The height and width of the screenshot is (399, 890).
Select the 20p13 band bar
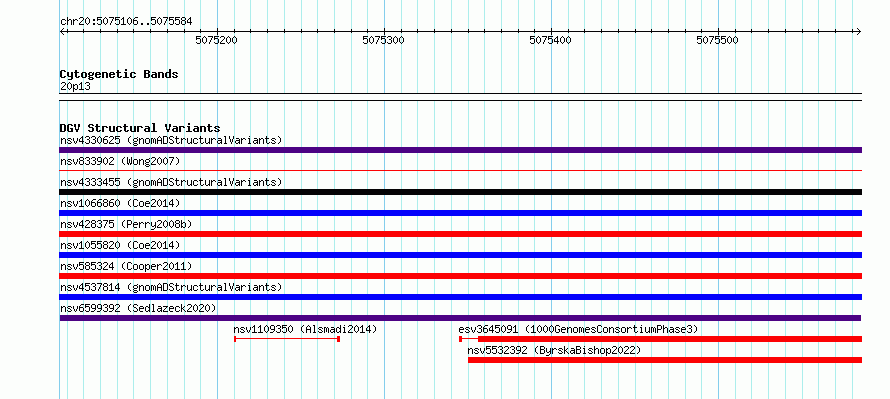point(460,97)
